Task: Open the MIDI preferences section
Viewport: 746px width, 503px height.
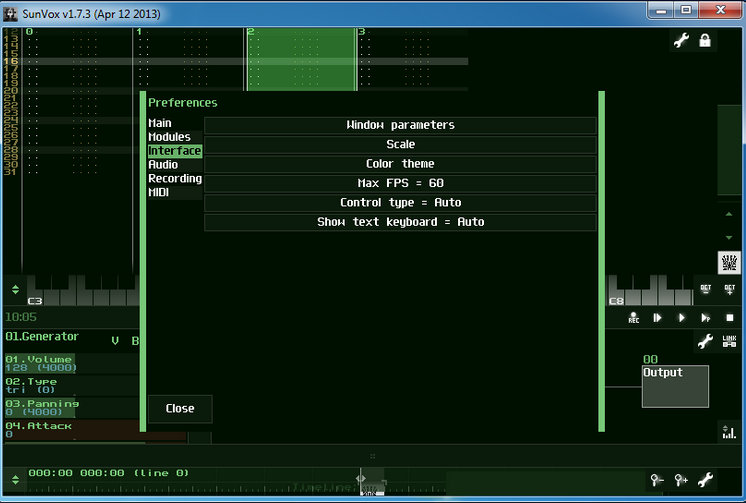Action: click(x=158, y=192)
